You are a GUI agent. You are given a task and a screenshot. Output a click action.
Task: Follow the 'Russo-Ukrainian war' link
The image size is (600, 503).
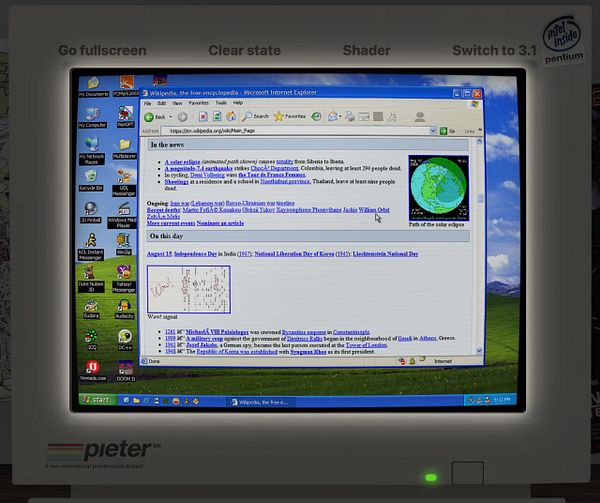coord(250,203)
